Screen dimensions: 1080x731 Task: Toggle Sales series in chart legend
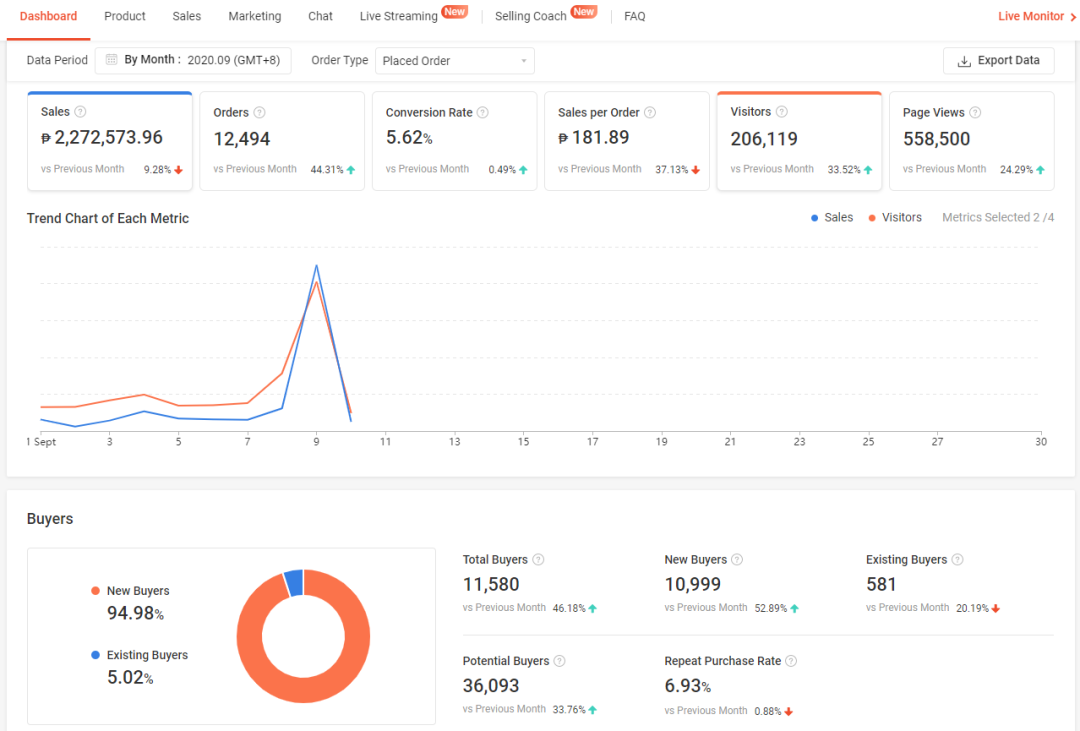832,218
